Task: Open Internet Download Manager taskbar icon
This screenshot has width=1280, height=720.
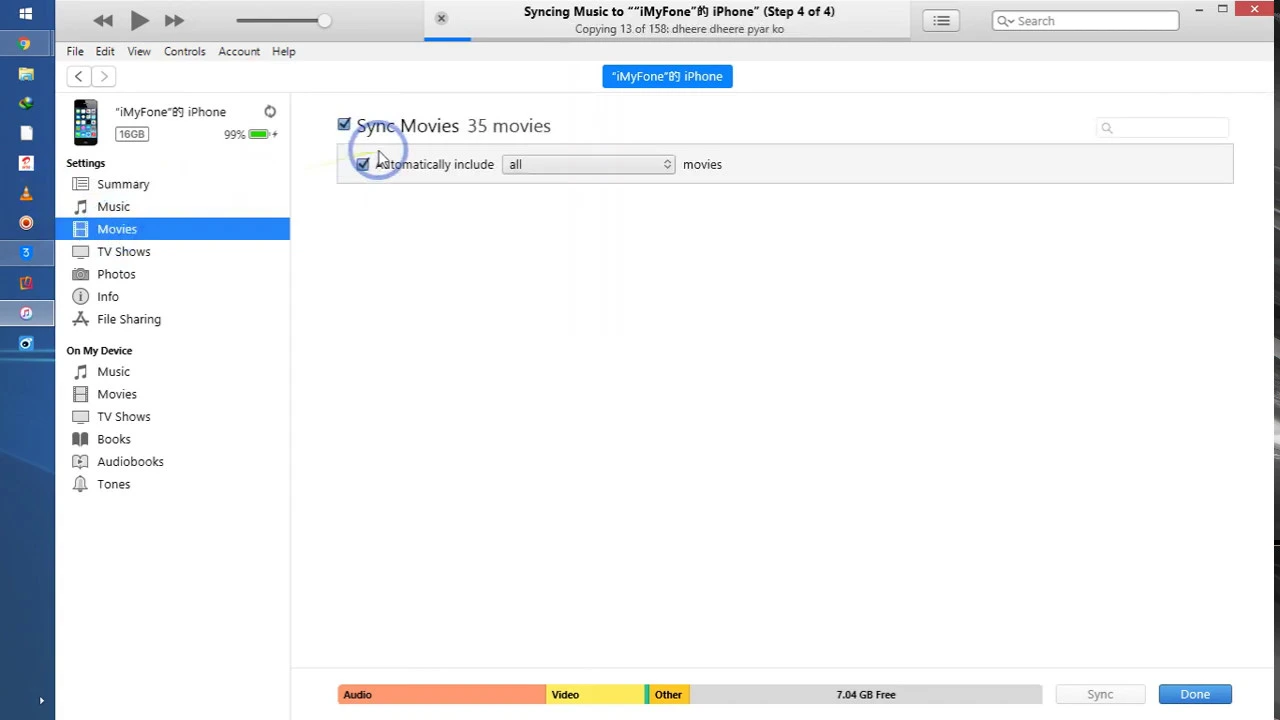Action: (x=26, y=103)
